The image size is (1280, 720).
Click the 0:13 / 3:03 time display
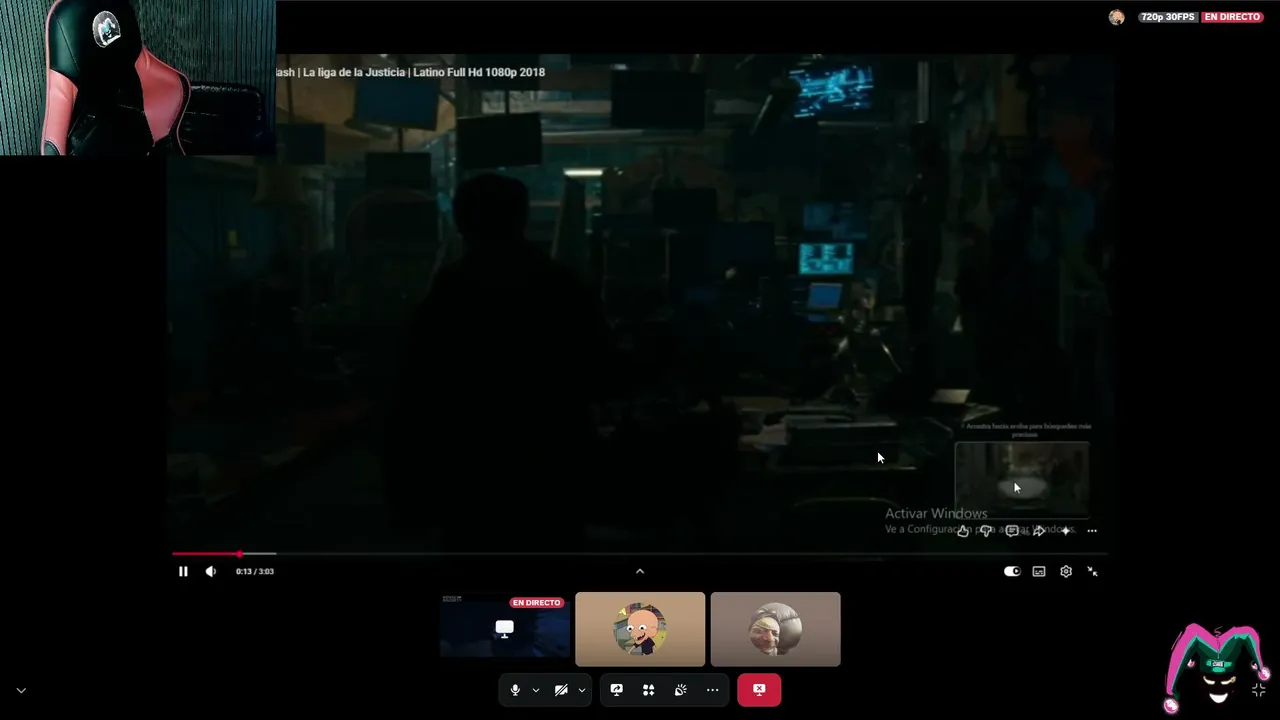(x=255, y=571)
